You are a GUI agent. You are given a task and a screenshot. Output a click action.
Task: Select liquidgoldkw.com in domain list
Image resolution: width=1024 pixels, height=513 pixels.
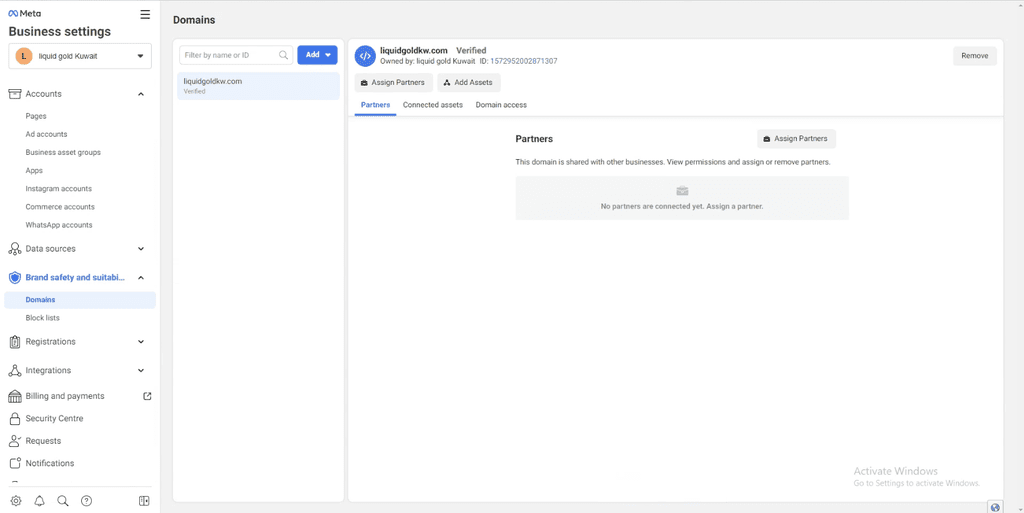click(x=258, y=86)
